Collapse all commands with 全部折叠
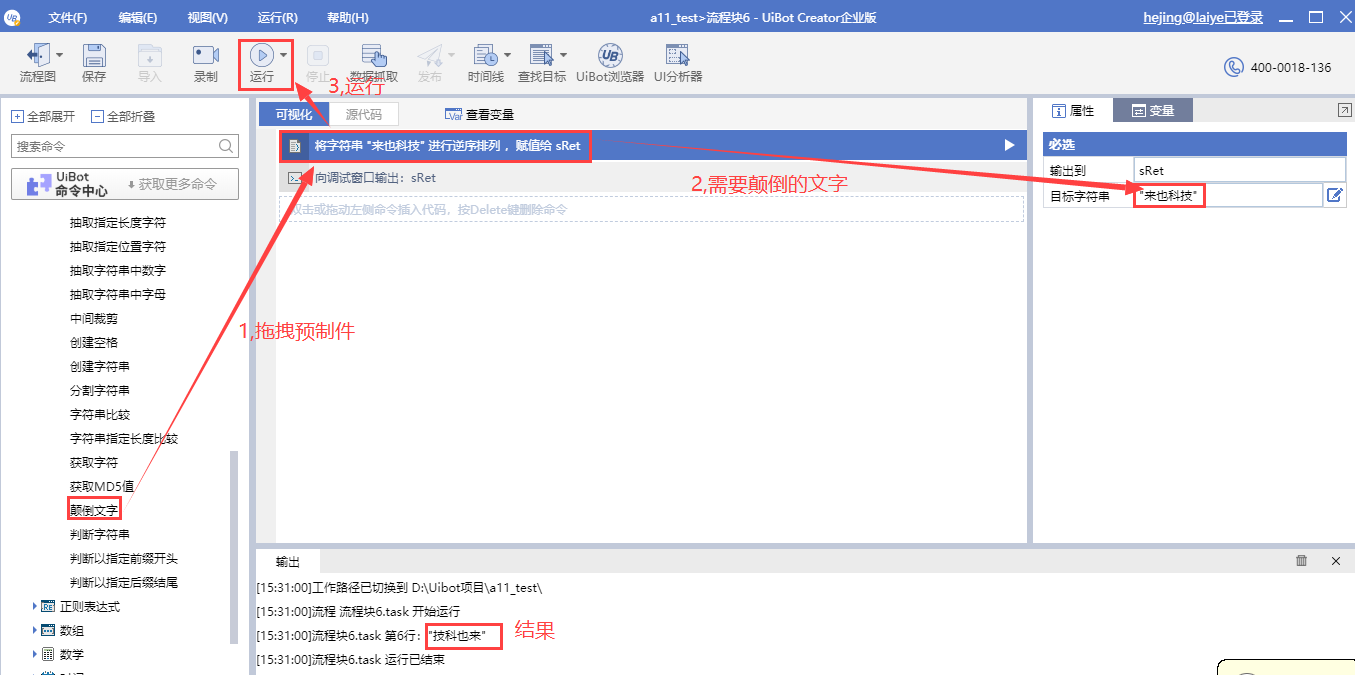The image size is (1355, 675). click(x=122, y=116)
